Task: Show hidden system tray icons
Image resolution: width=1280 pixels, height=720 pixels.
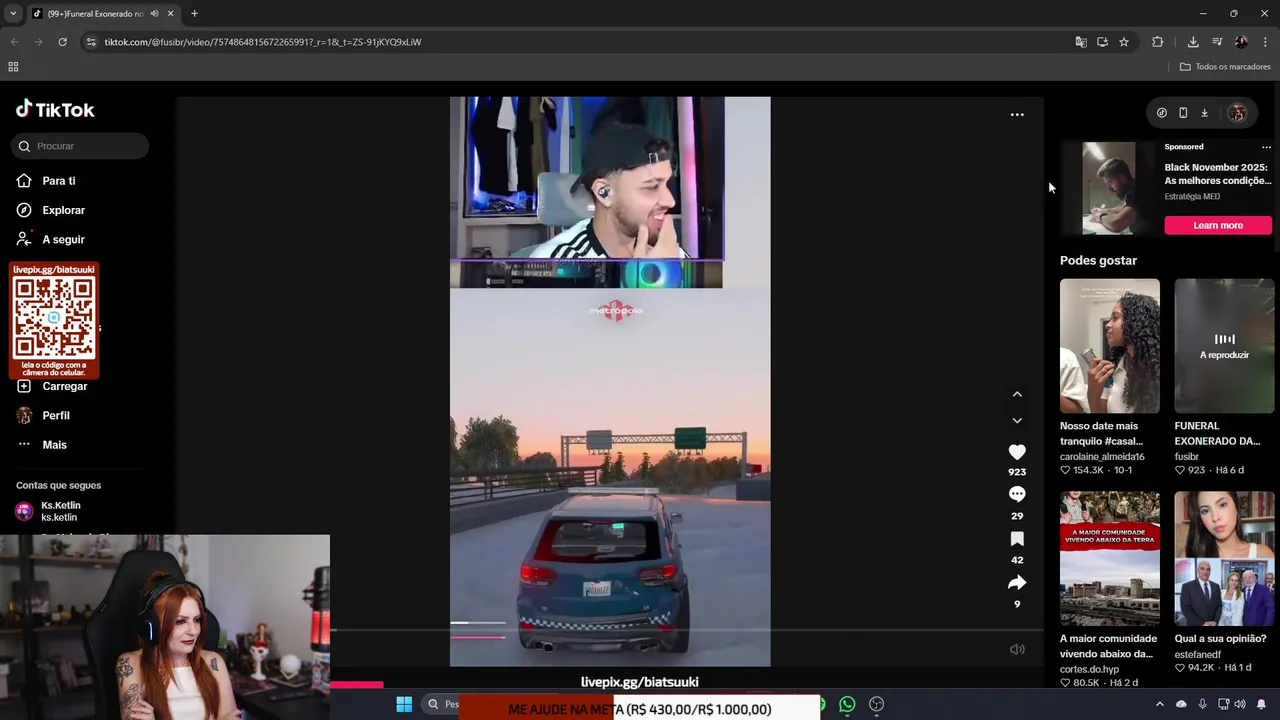Action: pos(1160,705)
